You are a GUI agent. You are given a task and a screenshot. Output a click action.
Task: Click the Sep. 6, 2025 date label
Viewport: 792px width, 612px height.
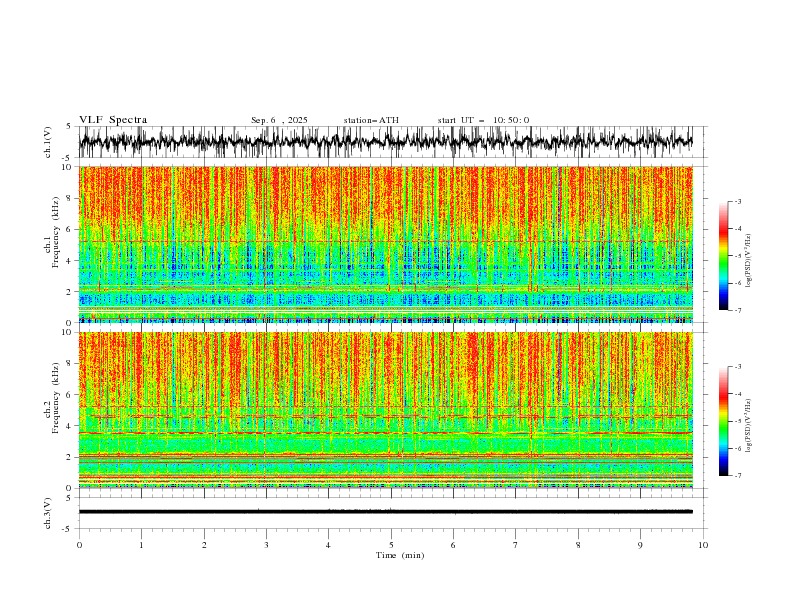pyautogui.click(x=279, y=120)
